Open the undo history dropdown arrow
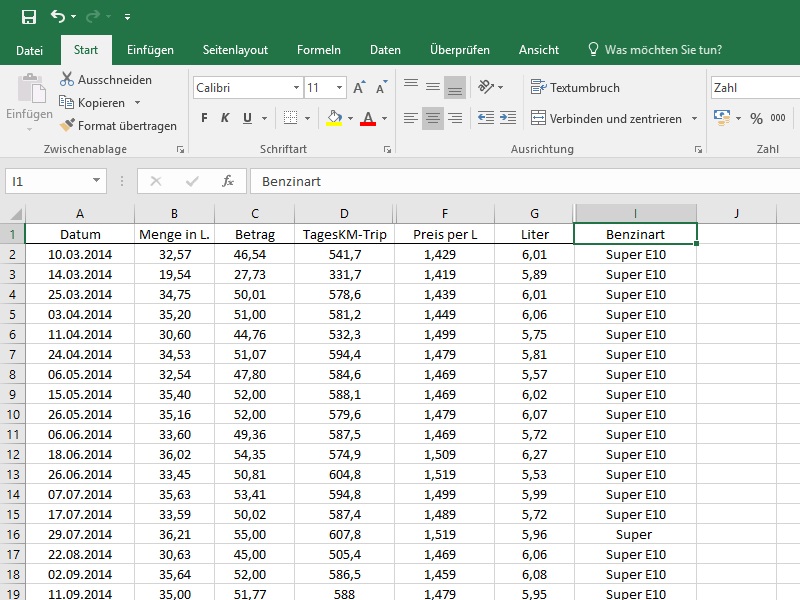The width and height of the screenshot is (800, 600). [x=73, y=17]
